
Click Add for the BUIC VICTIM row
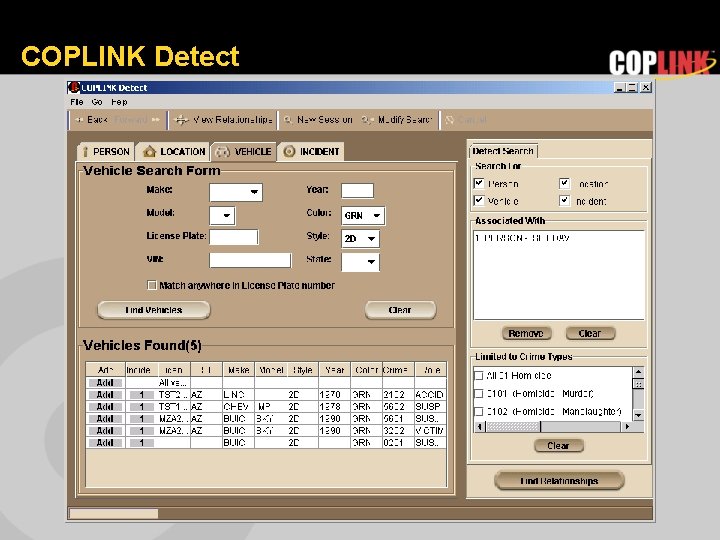(x=105, y=431)
